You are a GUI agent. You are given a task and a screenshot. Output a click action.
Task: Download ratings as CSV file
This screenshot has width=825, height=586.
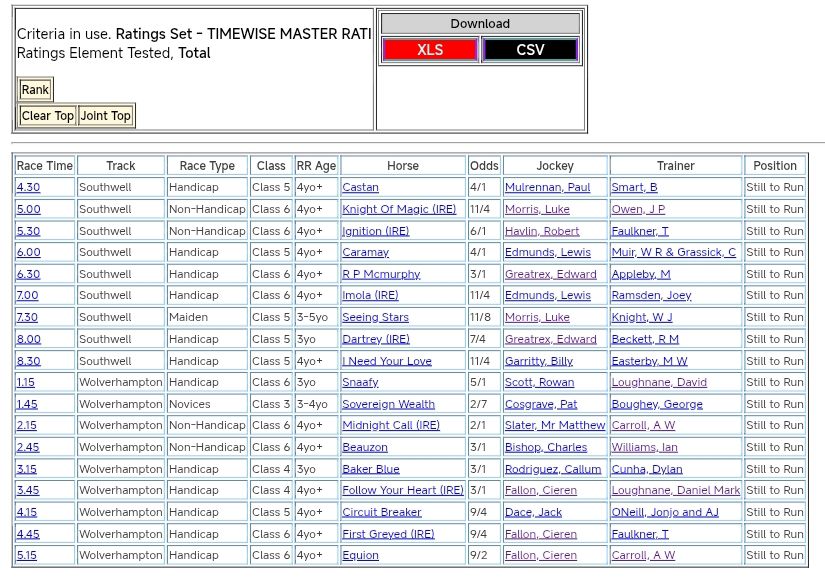pos(530,50)
